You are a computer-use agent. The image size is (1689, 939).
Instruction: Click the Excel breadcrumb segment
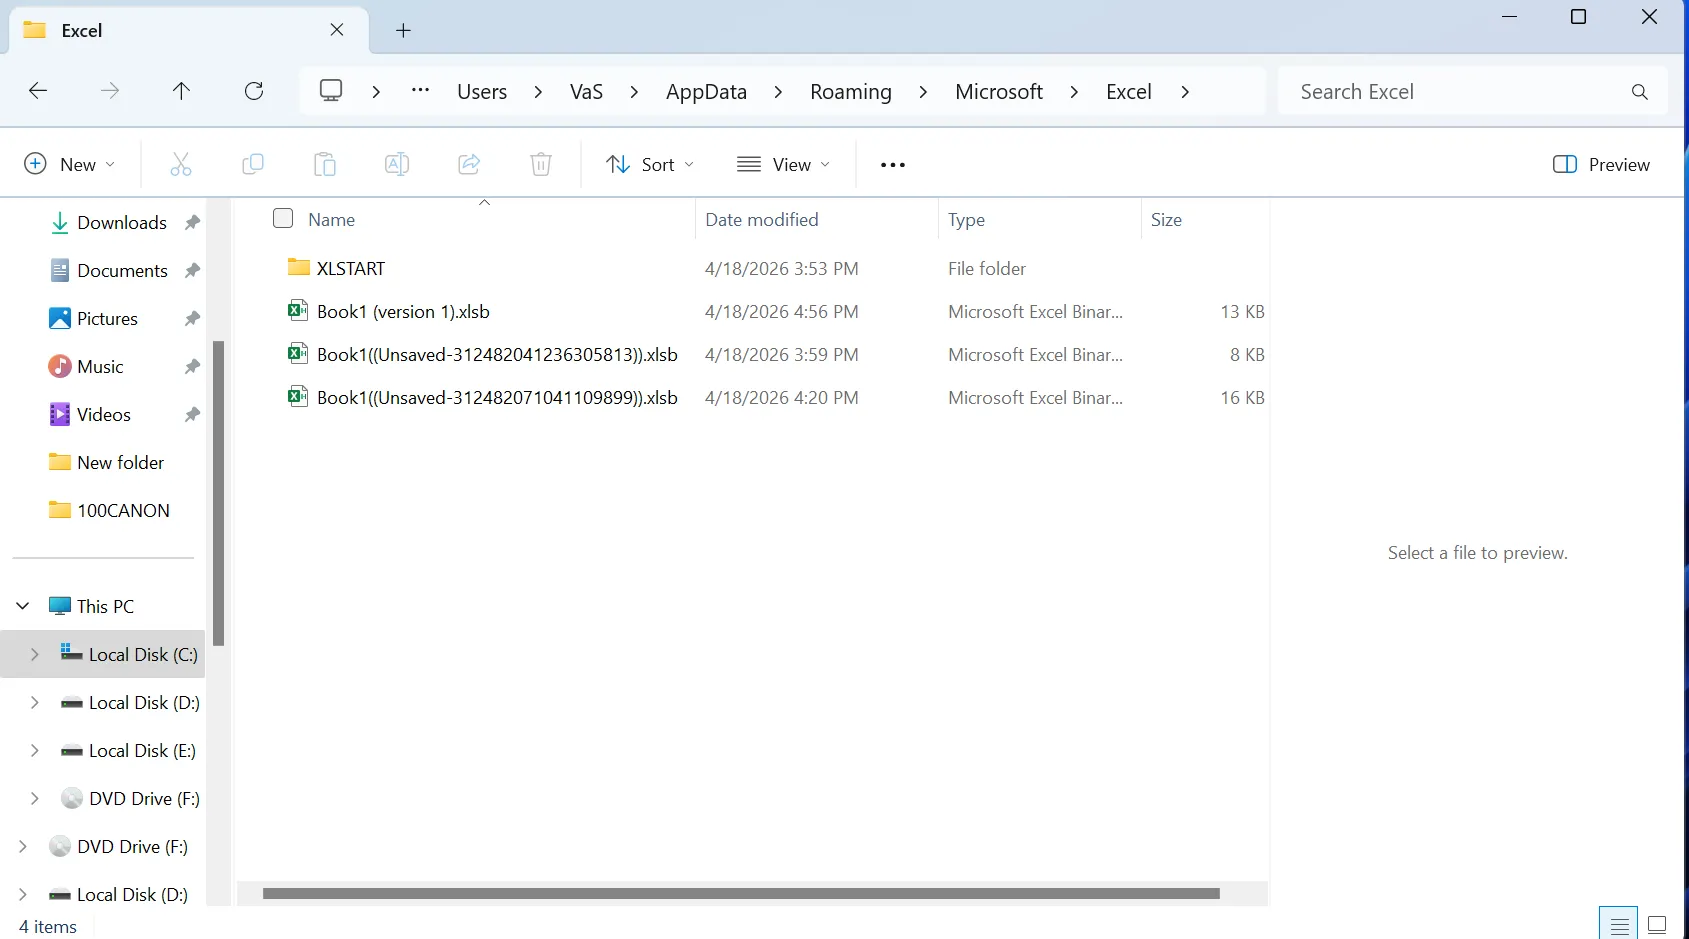[1129, 92]
